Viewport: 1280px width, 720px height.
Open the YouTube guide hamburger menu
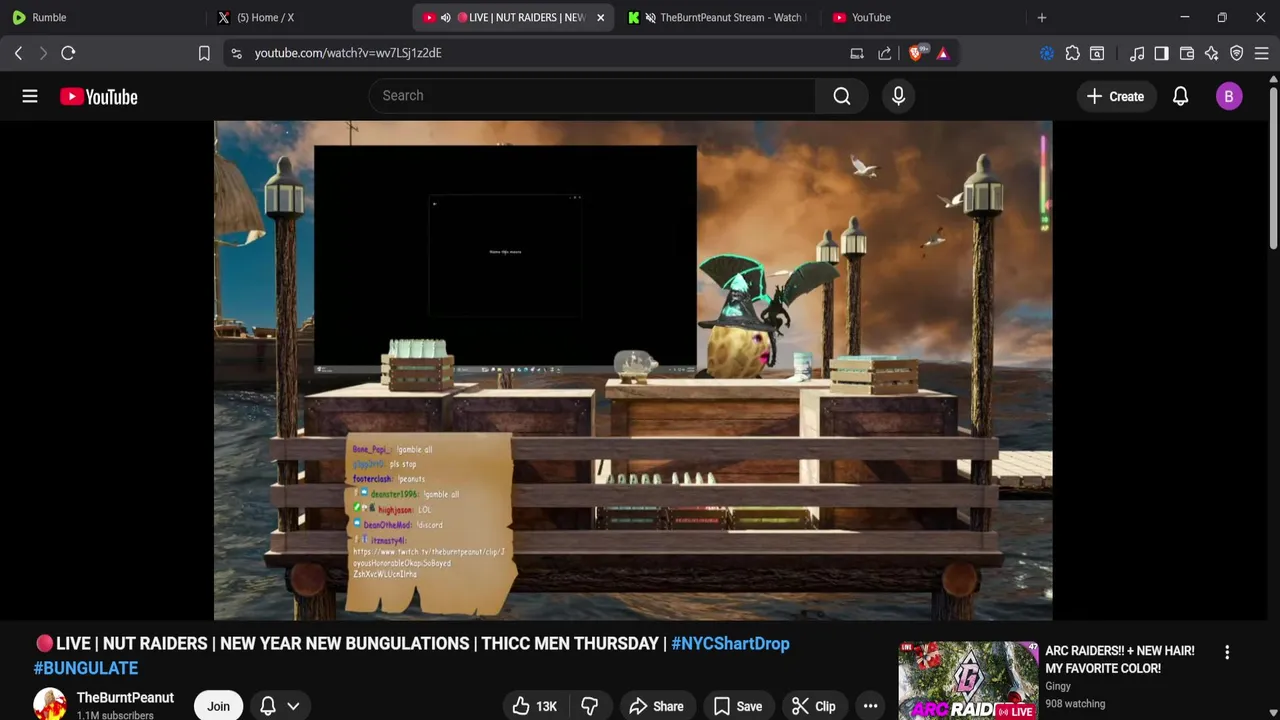[x=30, y=96]
